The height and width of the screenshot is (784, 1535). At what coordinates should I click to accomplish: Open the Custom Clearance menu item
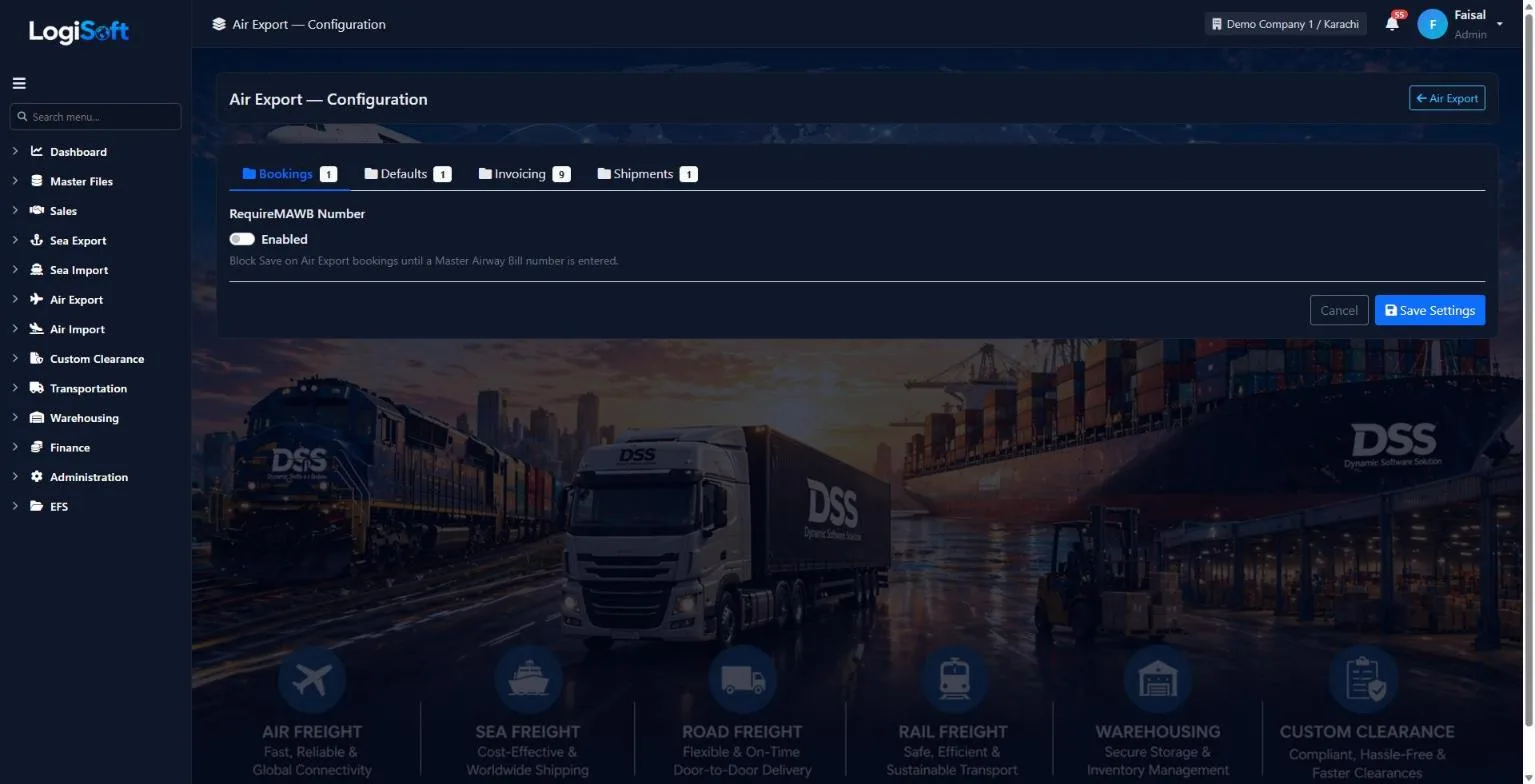[97, 359]
